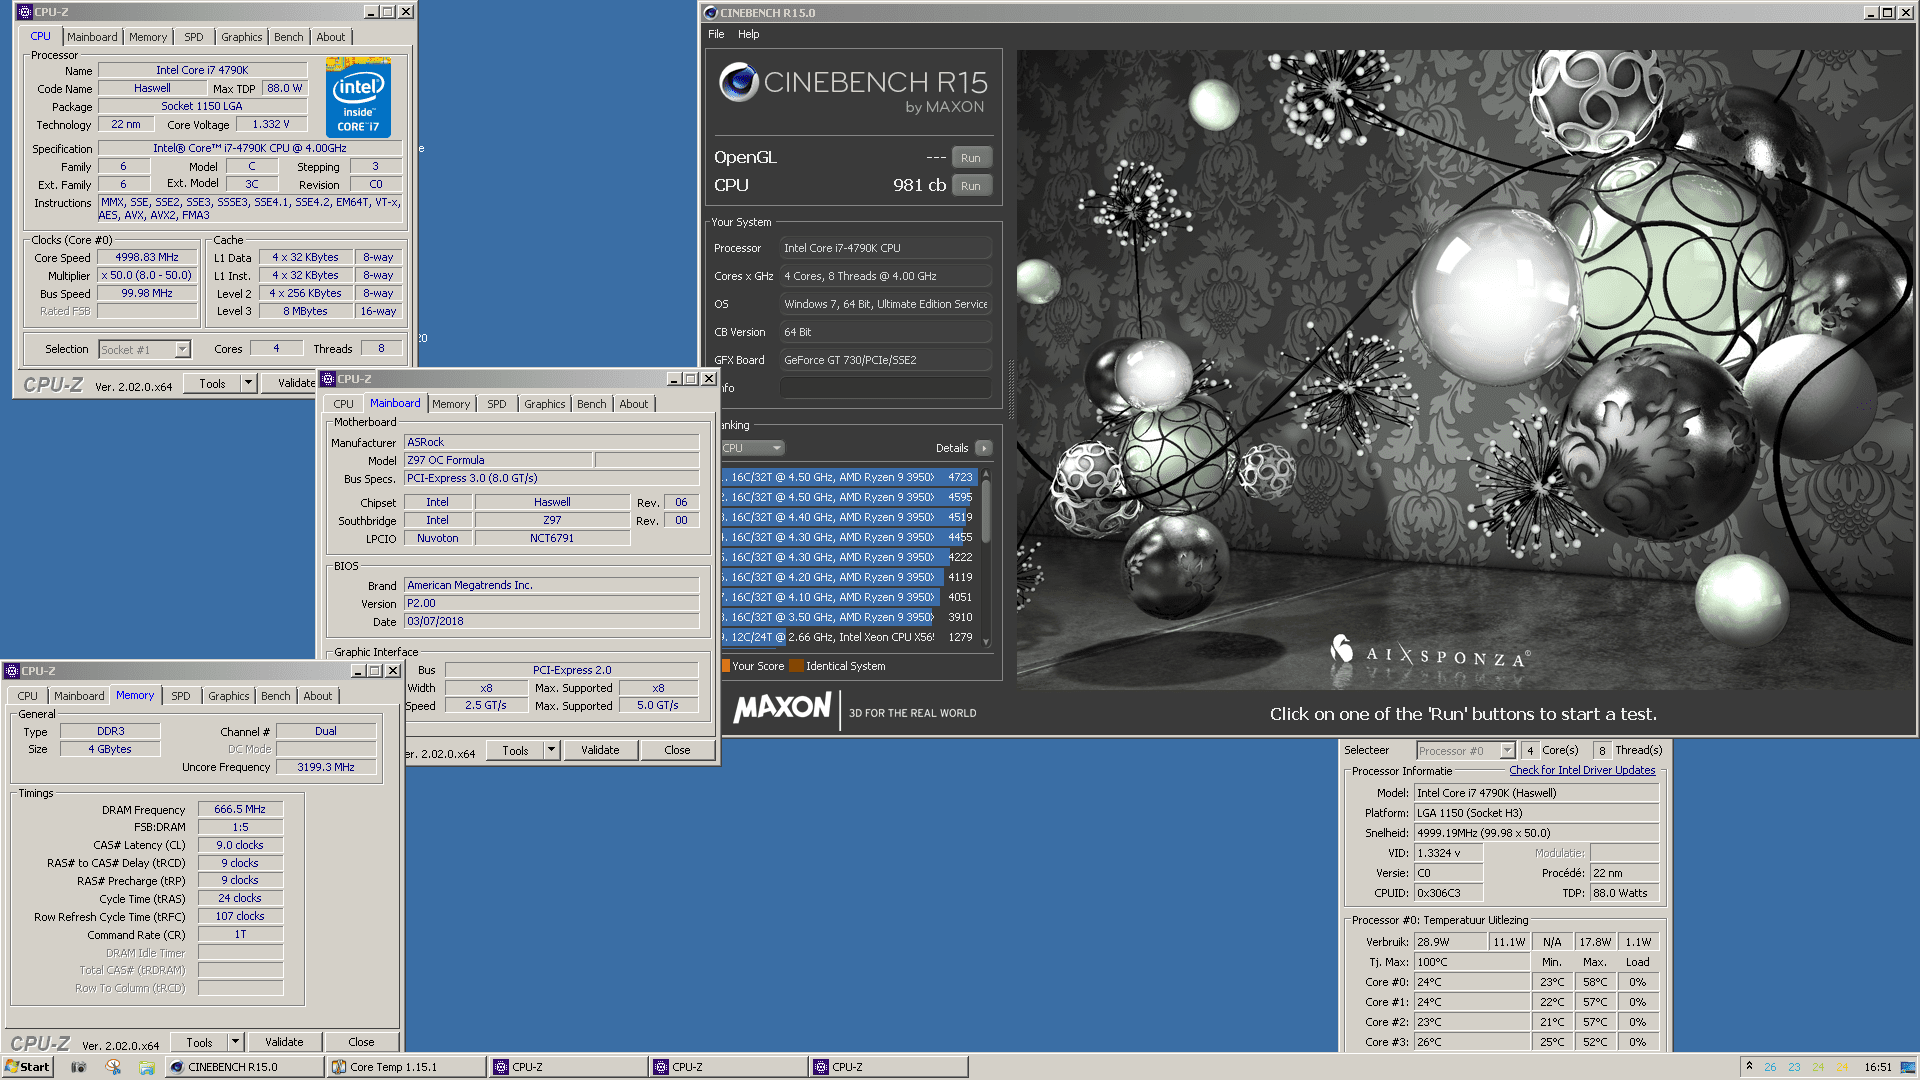Screen dimensions: 1920x1080
Task: Click the Cinebench R15 sphere logo
Action: click(739, 82)
